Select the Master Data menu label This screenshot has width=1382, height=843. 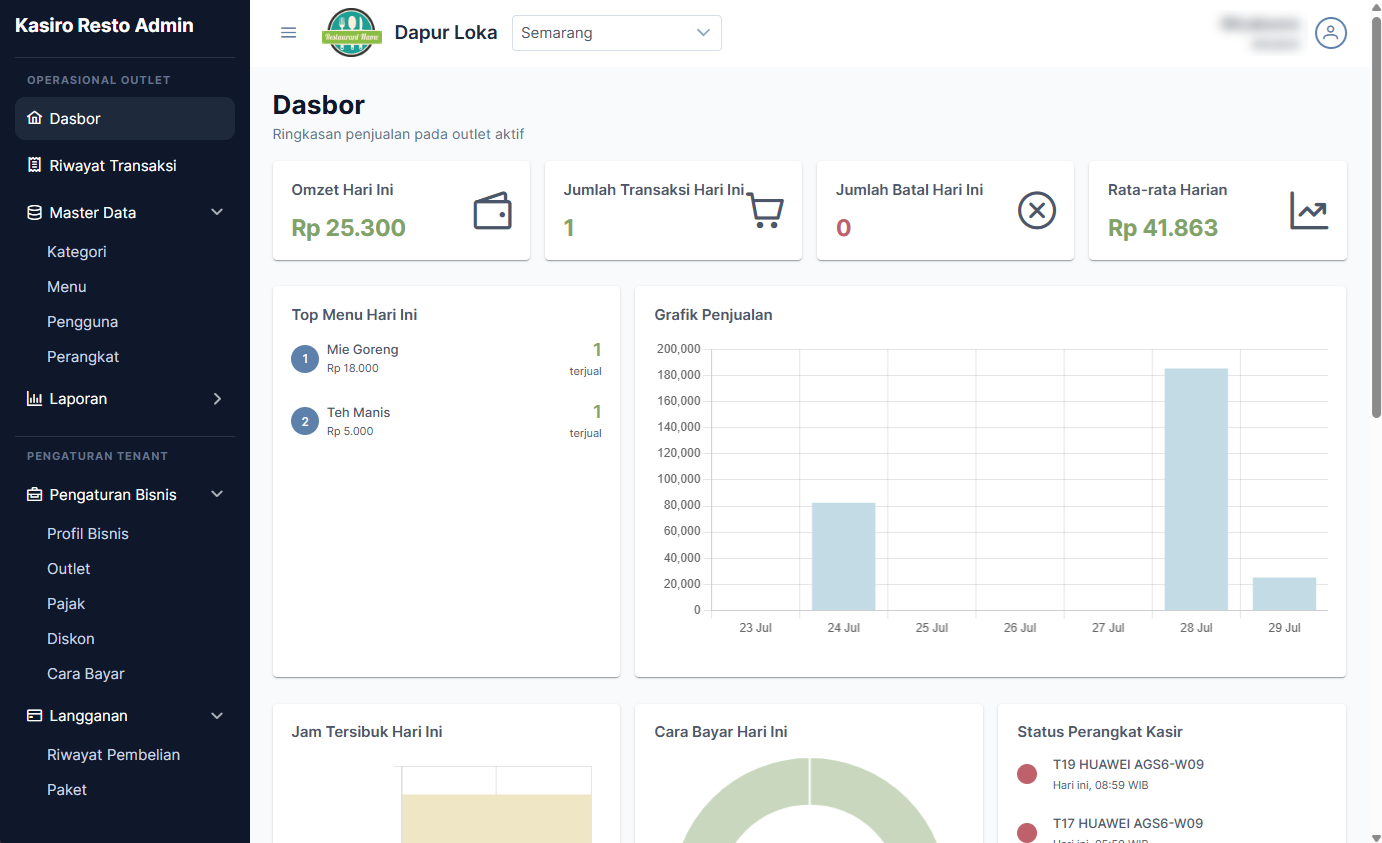click(x=93, y=212)
